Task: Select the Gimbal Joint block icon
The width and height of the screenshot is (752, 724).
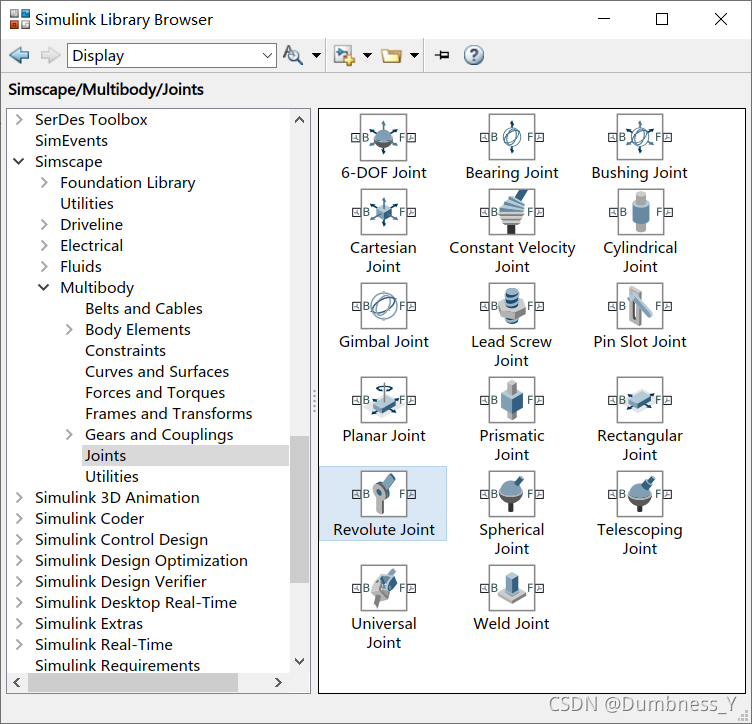Action: click(383, 306)
